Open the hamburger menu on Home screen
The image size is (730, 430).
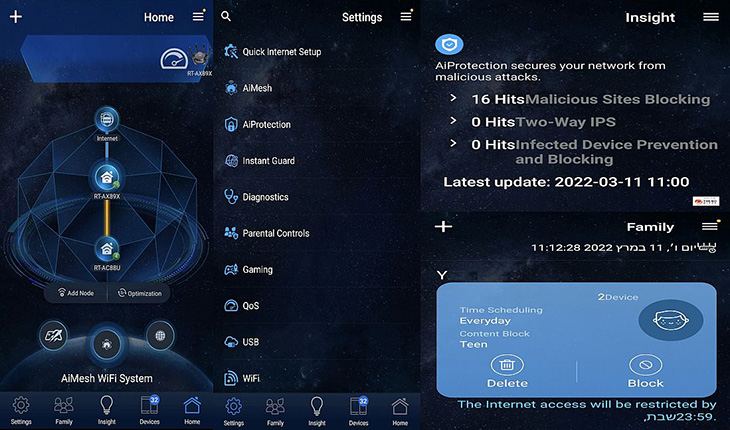(x=199, y=16)
